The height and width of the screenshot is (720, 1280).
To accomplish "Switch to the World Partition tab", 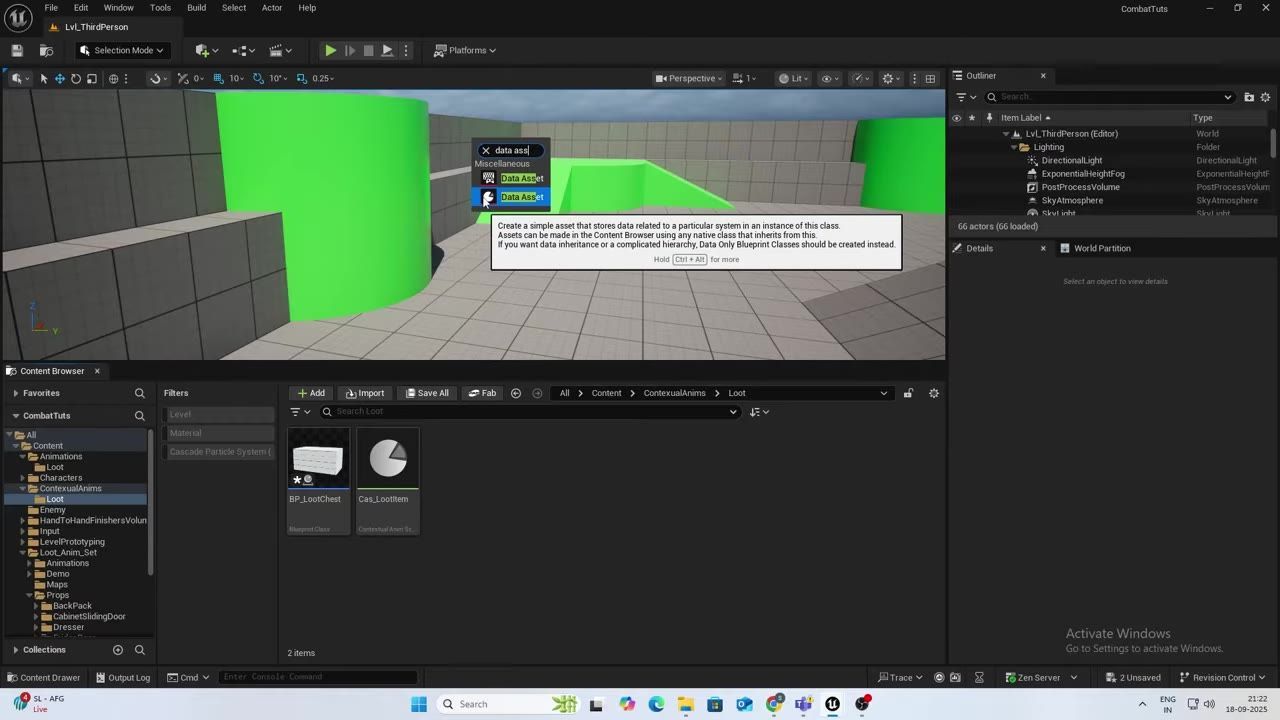I will (x=1094, y=248).
